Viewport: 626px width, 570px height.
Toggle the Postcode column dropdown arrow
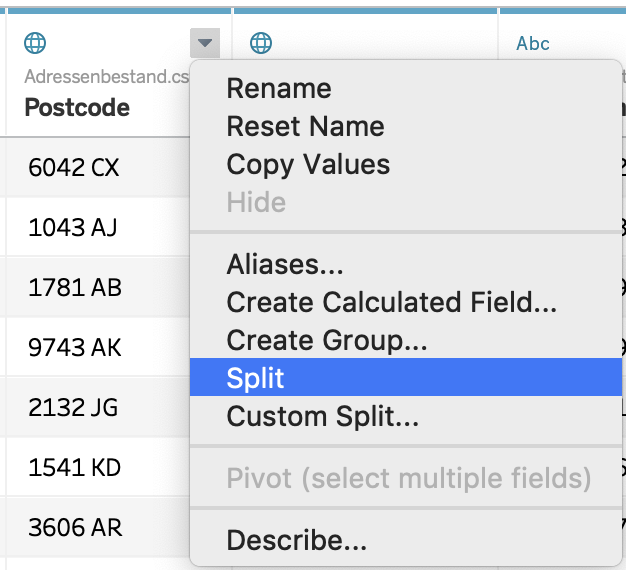tap(204, 43)
